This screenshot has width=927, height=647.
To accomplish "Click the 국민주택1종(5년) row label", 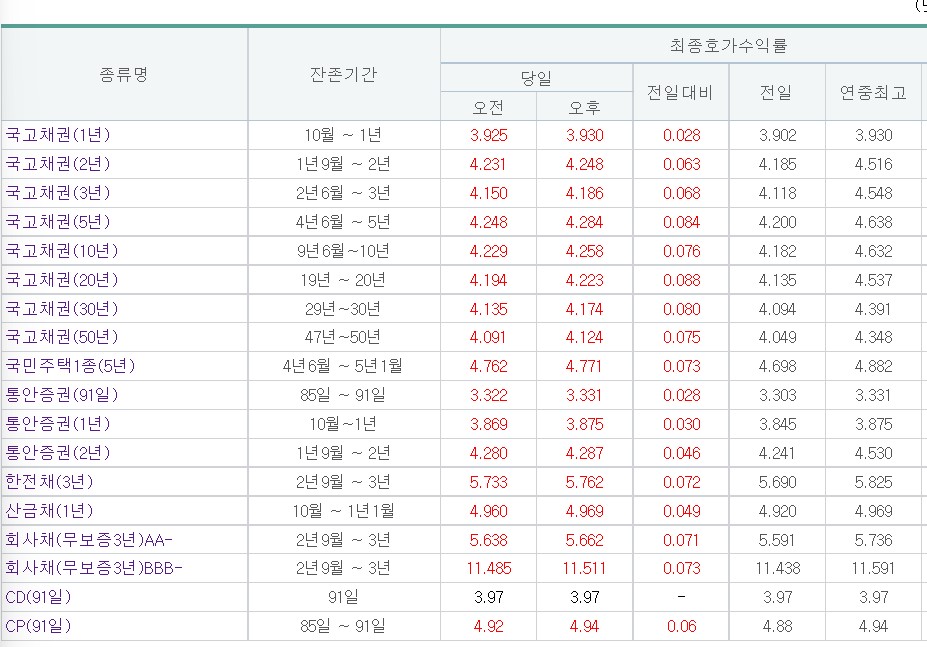I will [71, 367].
